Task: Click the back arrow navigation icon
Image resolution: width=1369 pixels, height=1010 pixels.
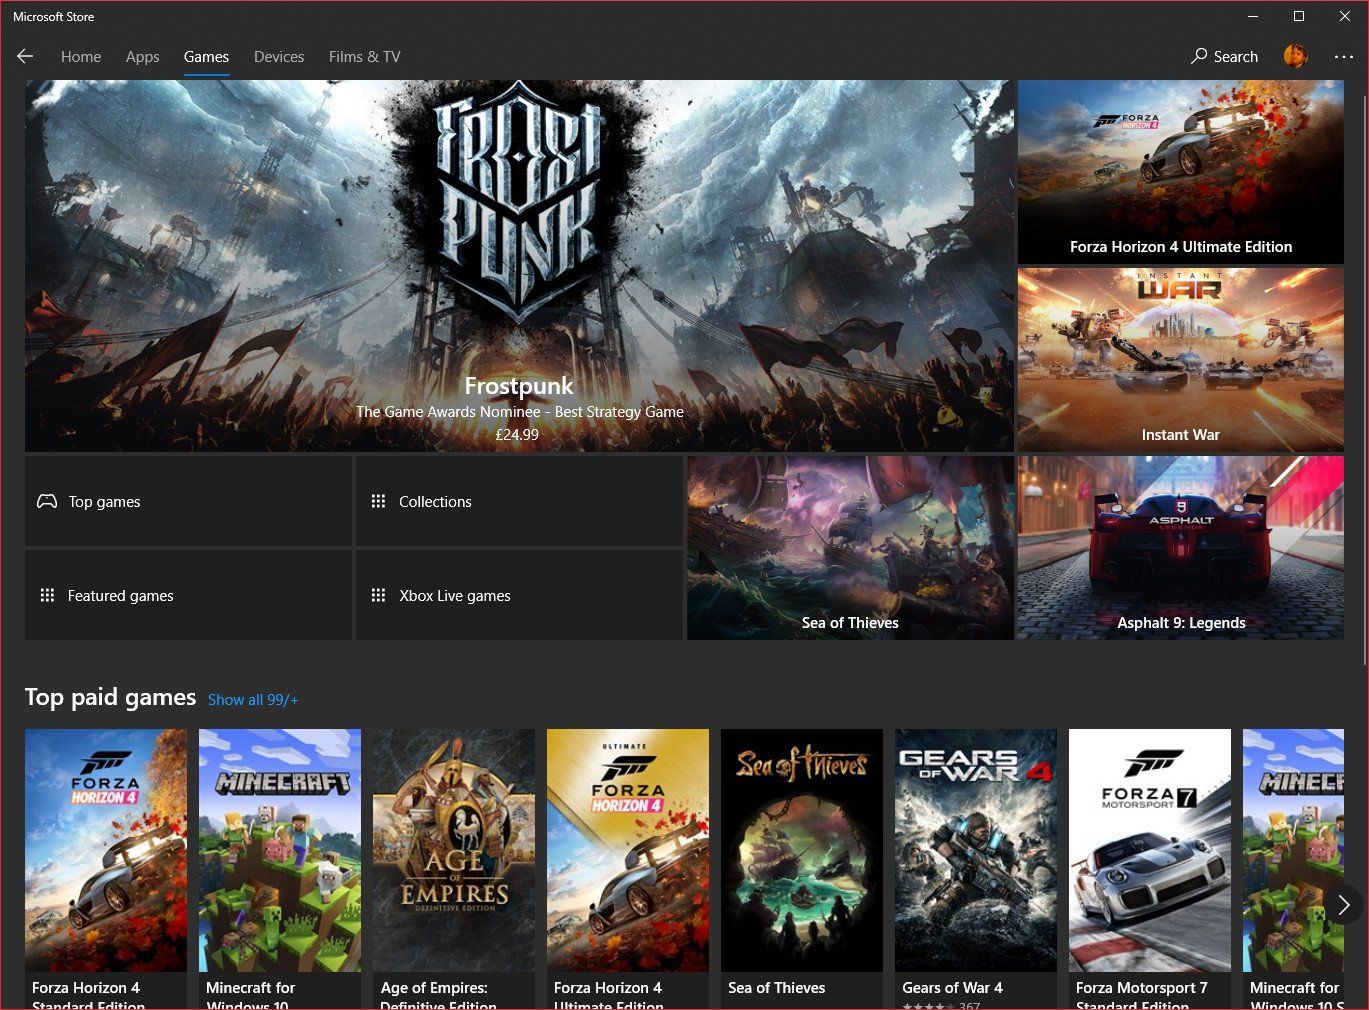Action: (x=25, y=56)
